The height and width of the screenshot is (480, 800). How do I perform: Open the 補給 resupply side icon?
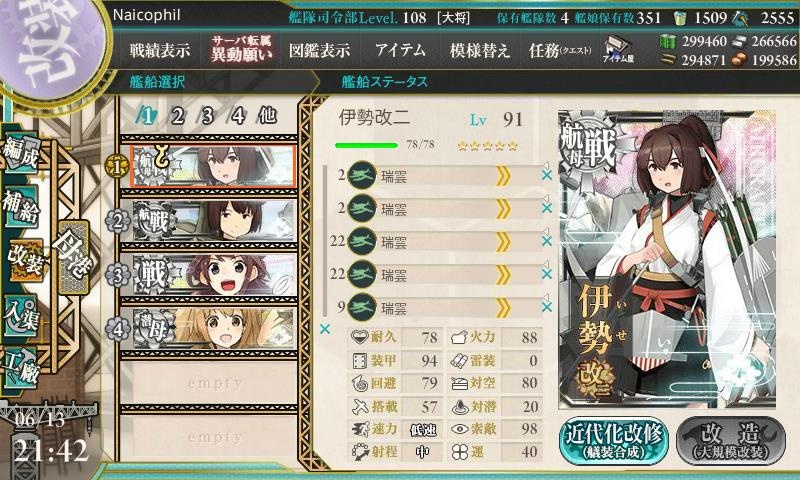point(21,206)
